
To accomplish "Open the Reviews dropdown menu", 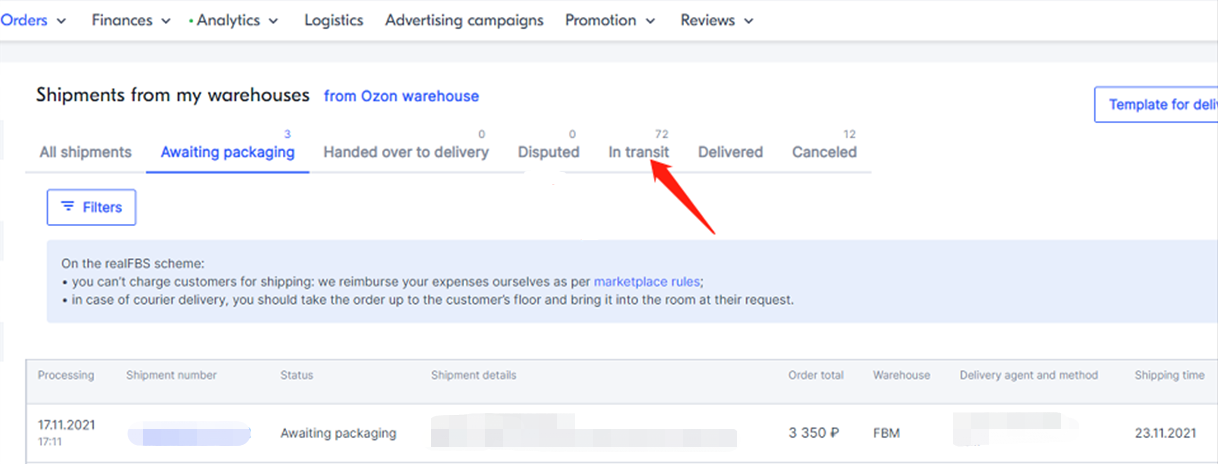I will tap(749, 21).
